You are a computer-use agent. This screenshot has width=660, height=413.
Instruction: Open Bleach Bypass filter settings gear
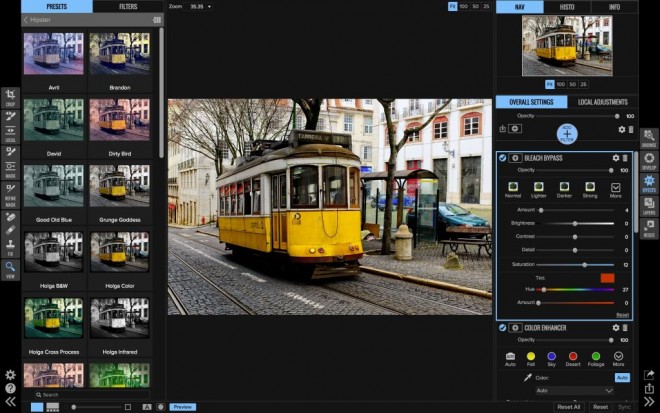click(x=616, y=158)
